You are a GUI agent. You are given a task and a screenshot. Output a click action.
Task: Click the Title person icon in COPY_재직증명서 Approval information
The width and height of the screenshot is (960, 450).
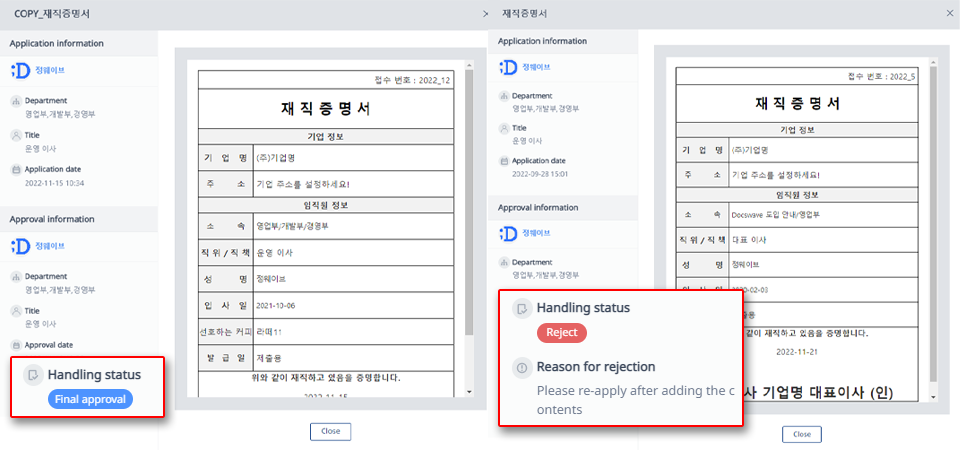coord(17,311)
